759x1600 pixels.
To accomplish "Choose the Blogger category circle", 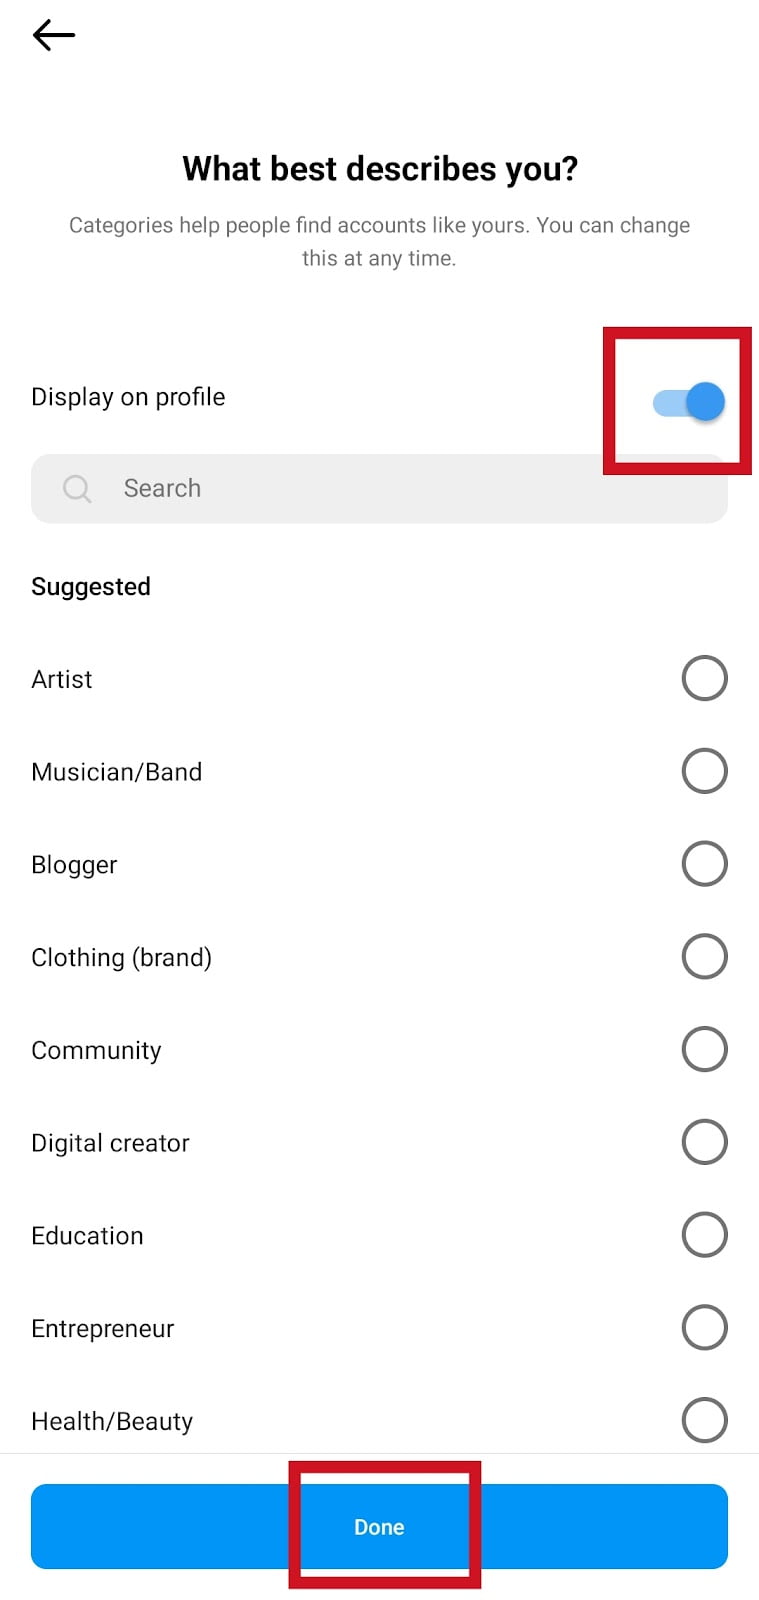I will (705, 863).
